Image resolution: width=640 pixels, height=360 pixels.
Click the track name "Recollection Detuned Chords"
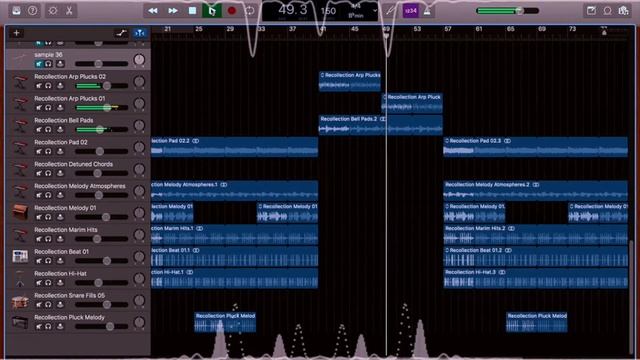(x=73, y=164)
